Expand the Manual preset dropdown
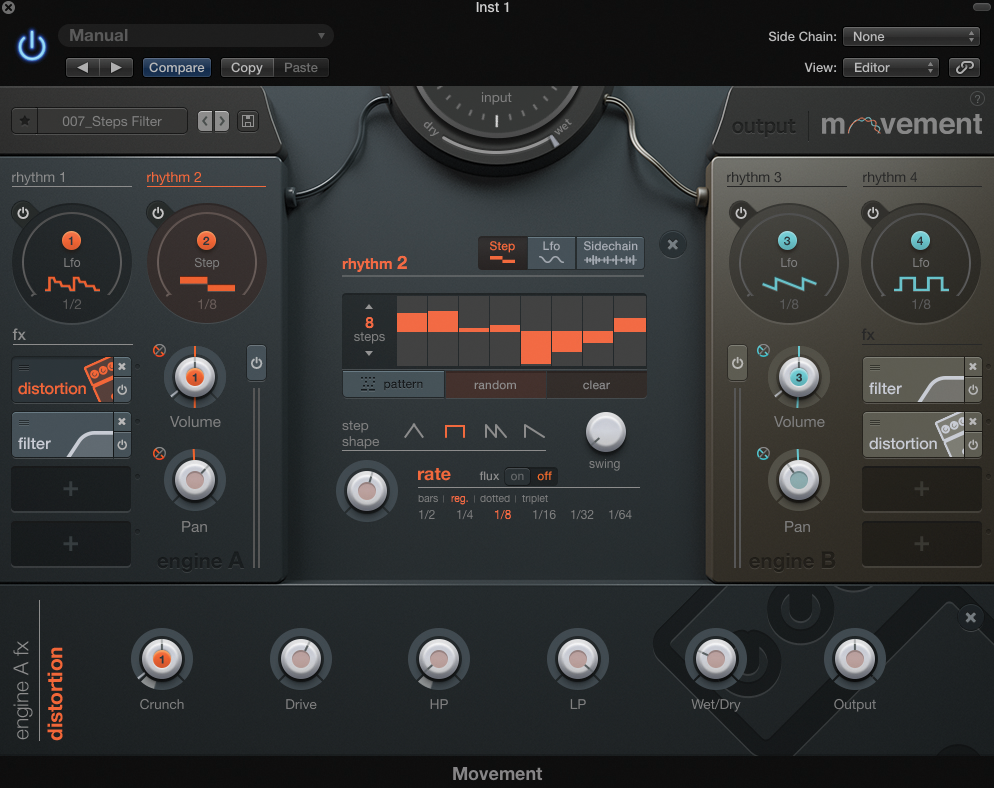Screen dimensions: 994x788 (x=196, y=36)
